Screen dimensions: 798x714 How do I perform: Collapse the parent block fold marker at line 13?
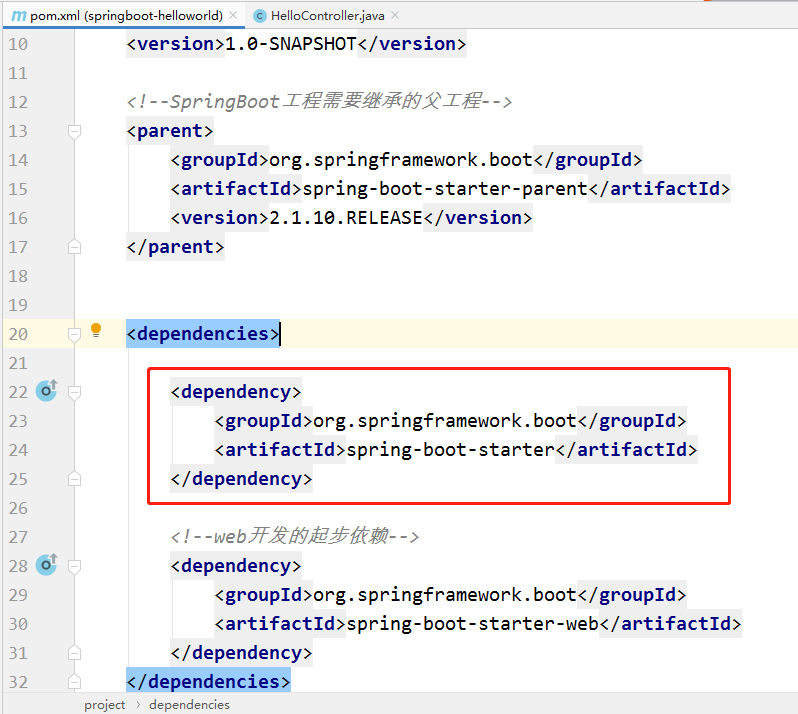74,131
